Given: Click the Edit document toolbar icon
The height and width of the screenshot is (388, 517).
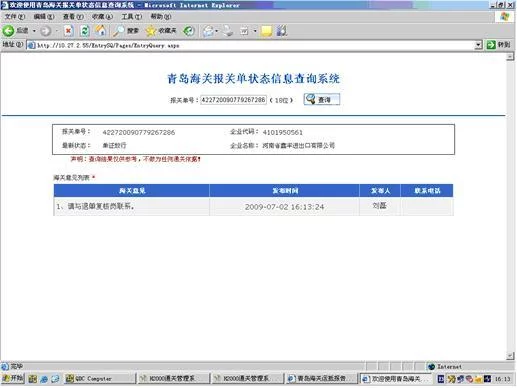Looking at the screenshot, I should tap(244, 31).
